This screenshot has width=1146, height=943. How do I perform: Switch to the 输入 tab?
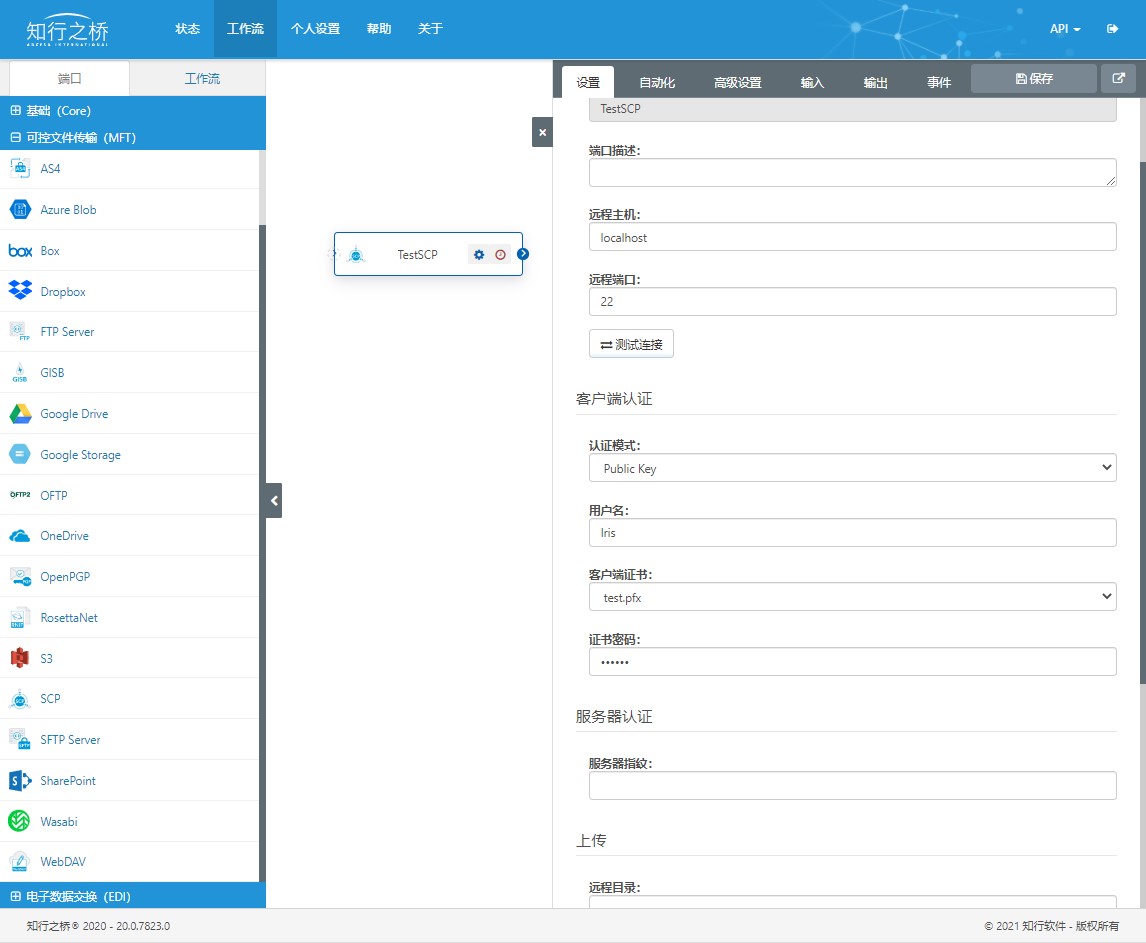[x=812, y=83]
